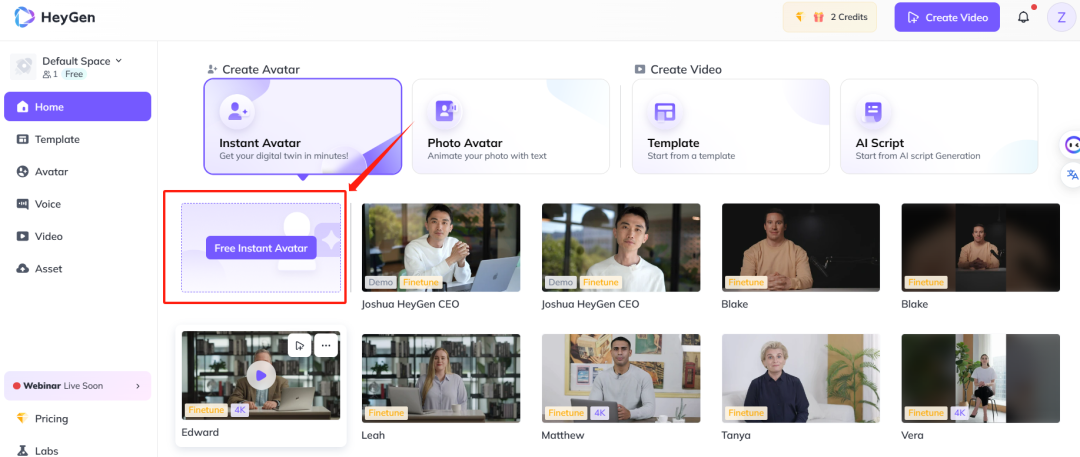Play the Edward avatar preview
This screenshot has height=457, width=1080.
pyautogui.click(x=261, y=376)
